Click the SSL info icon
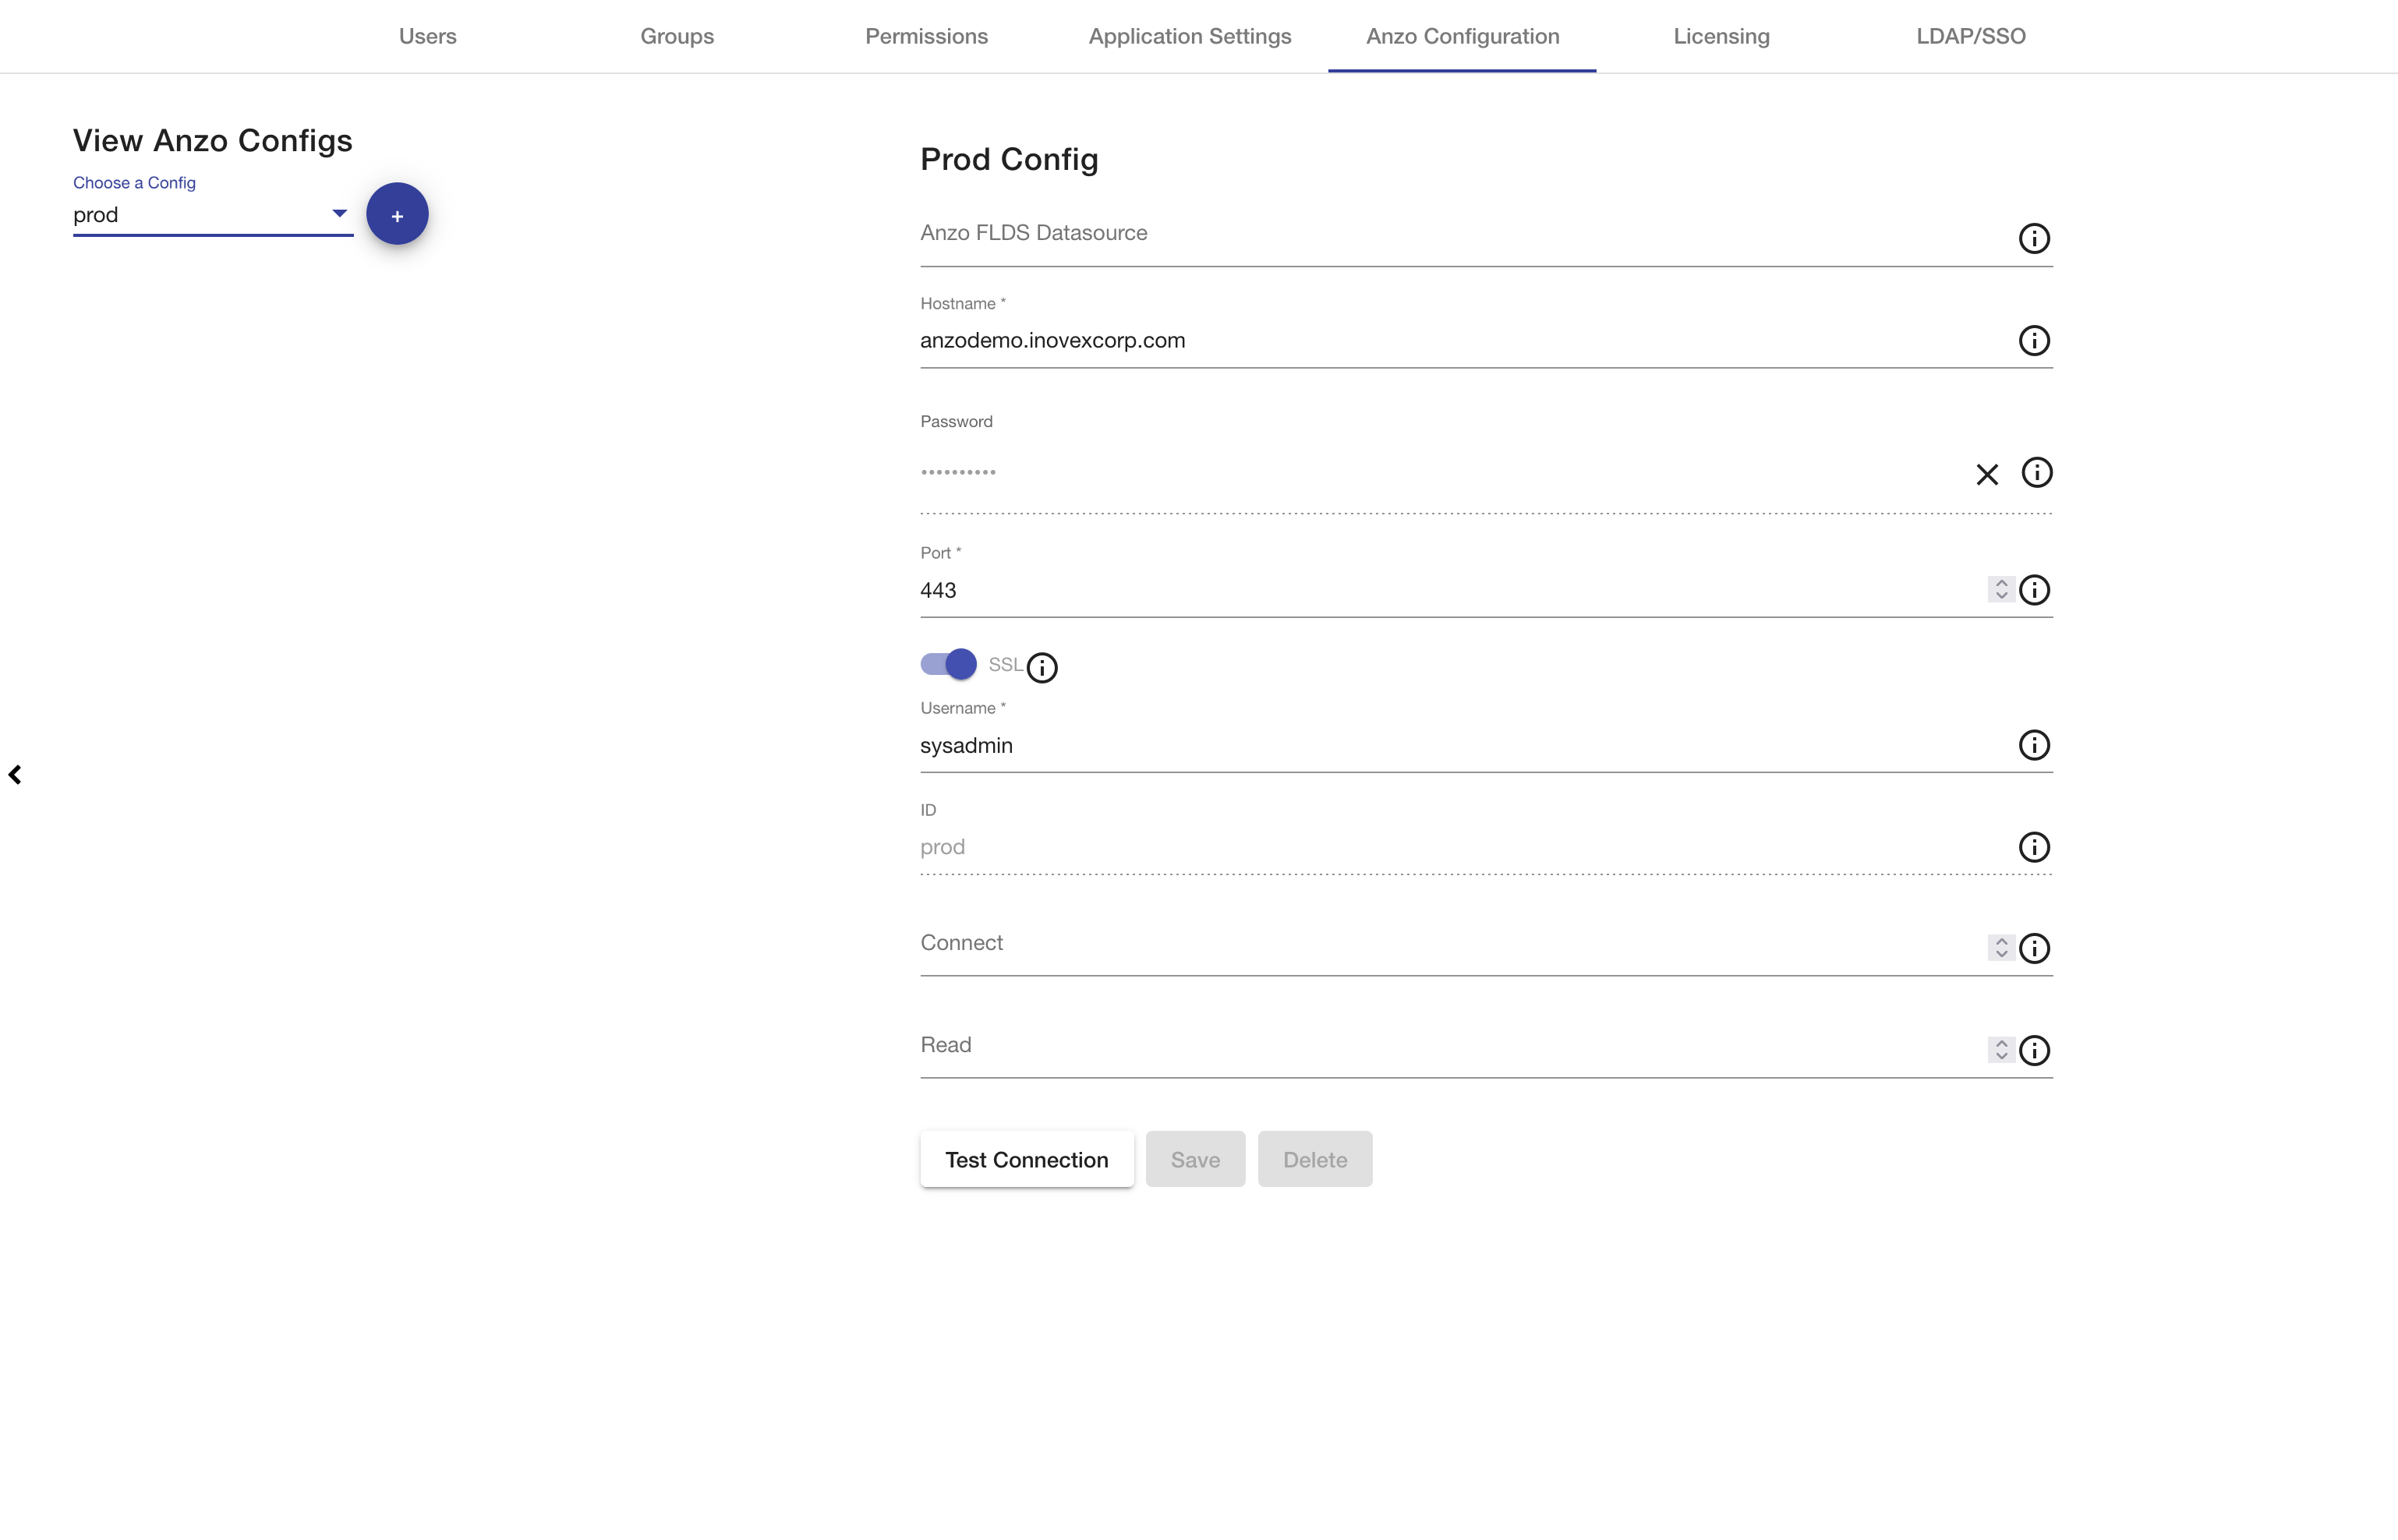Screen dimensions: 2398x1540 click(x=1042, y=667)
